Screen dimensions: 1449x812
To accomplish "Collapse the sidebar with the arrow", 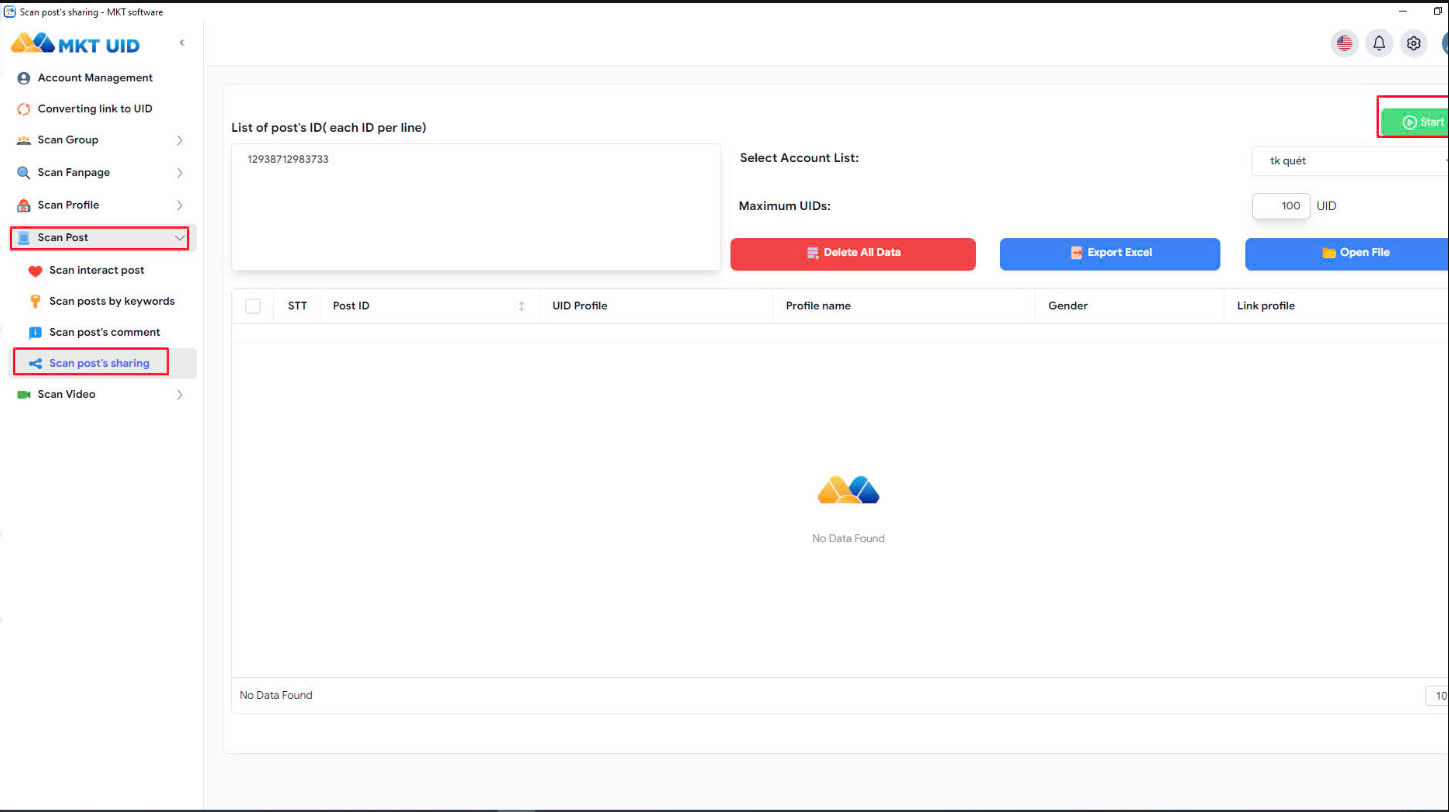I will 181,43.
